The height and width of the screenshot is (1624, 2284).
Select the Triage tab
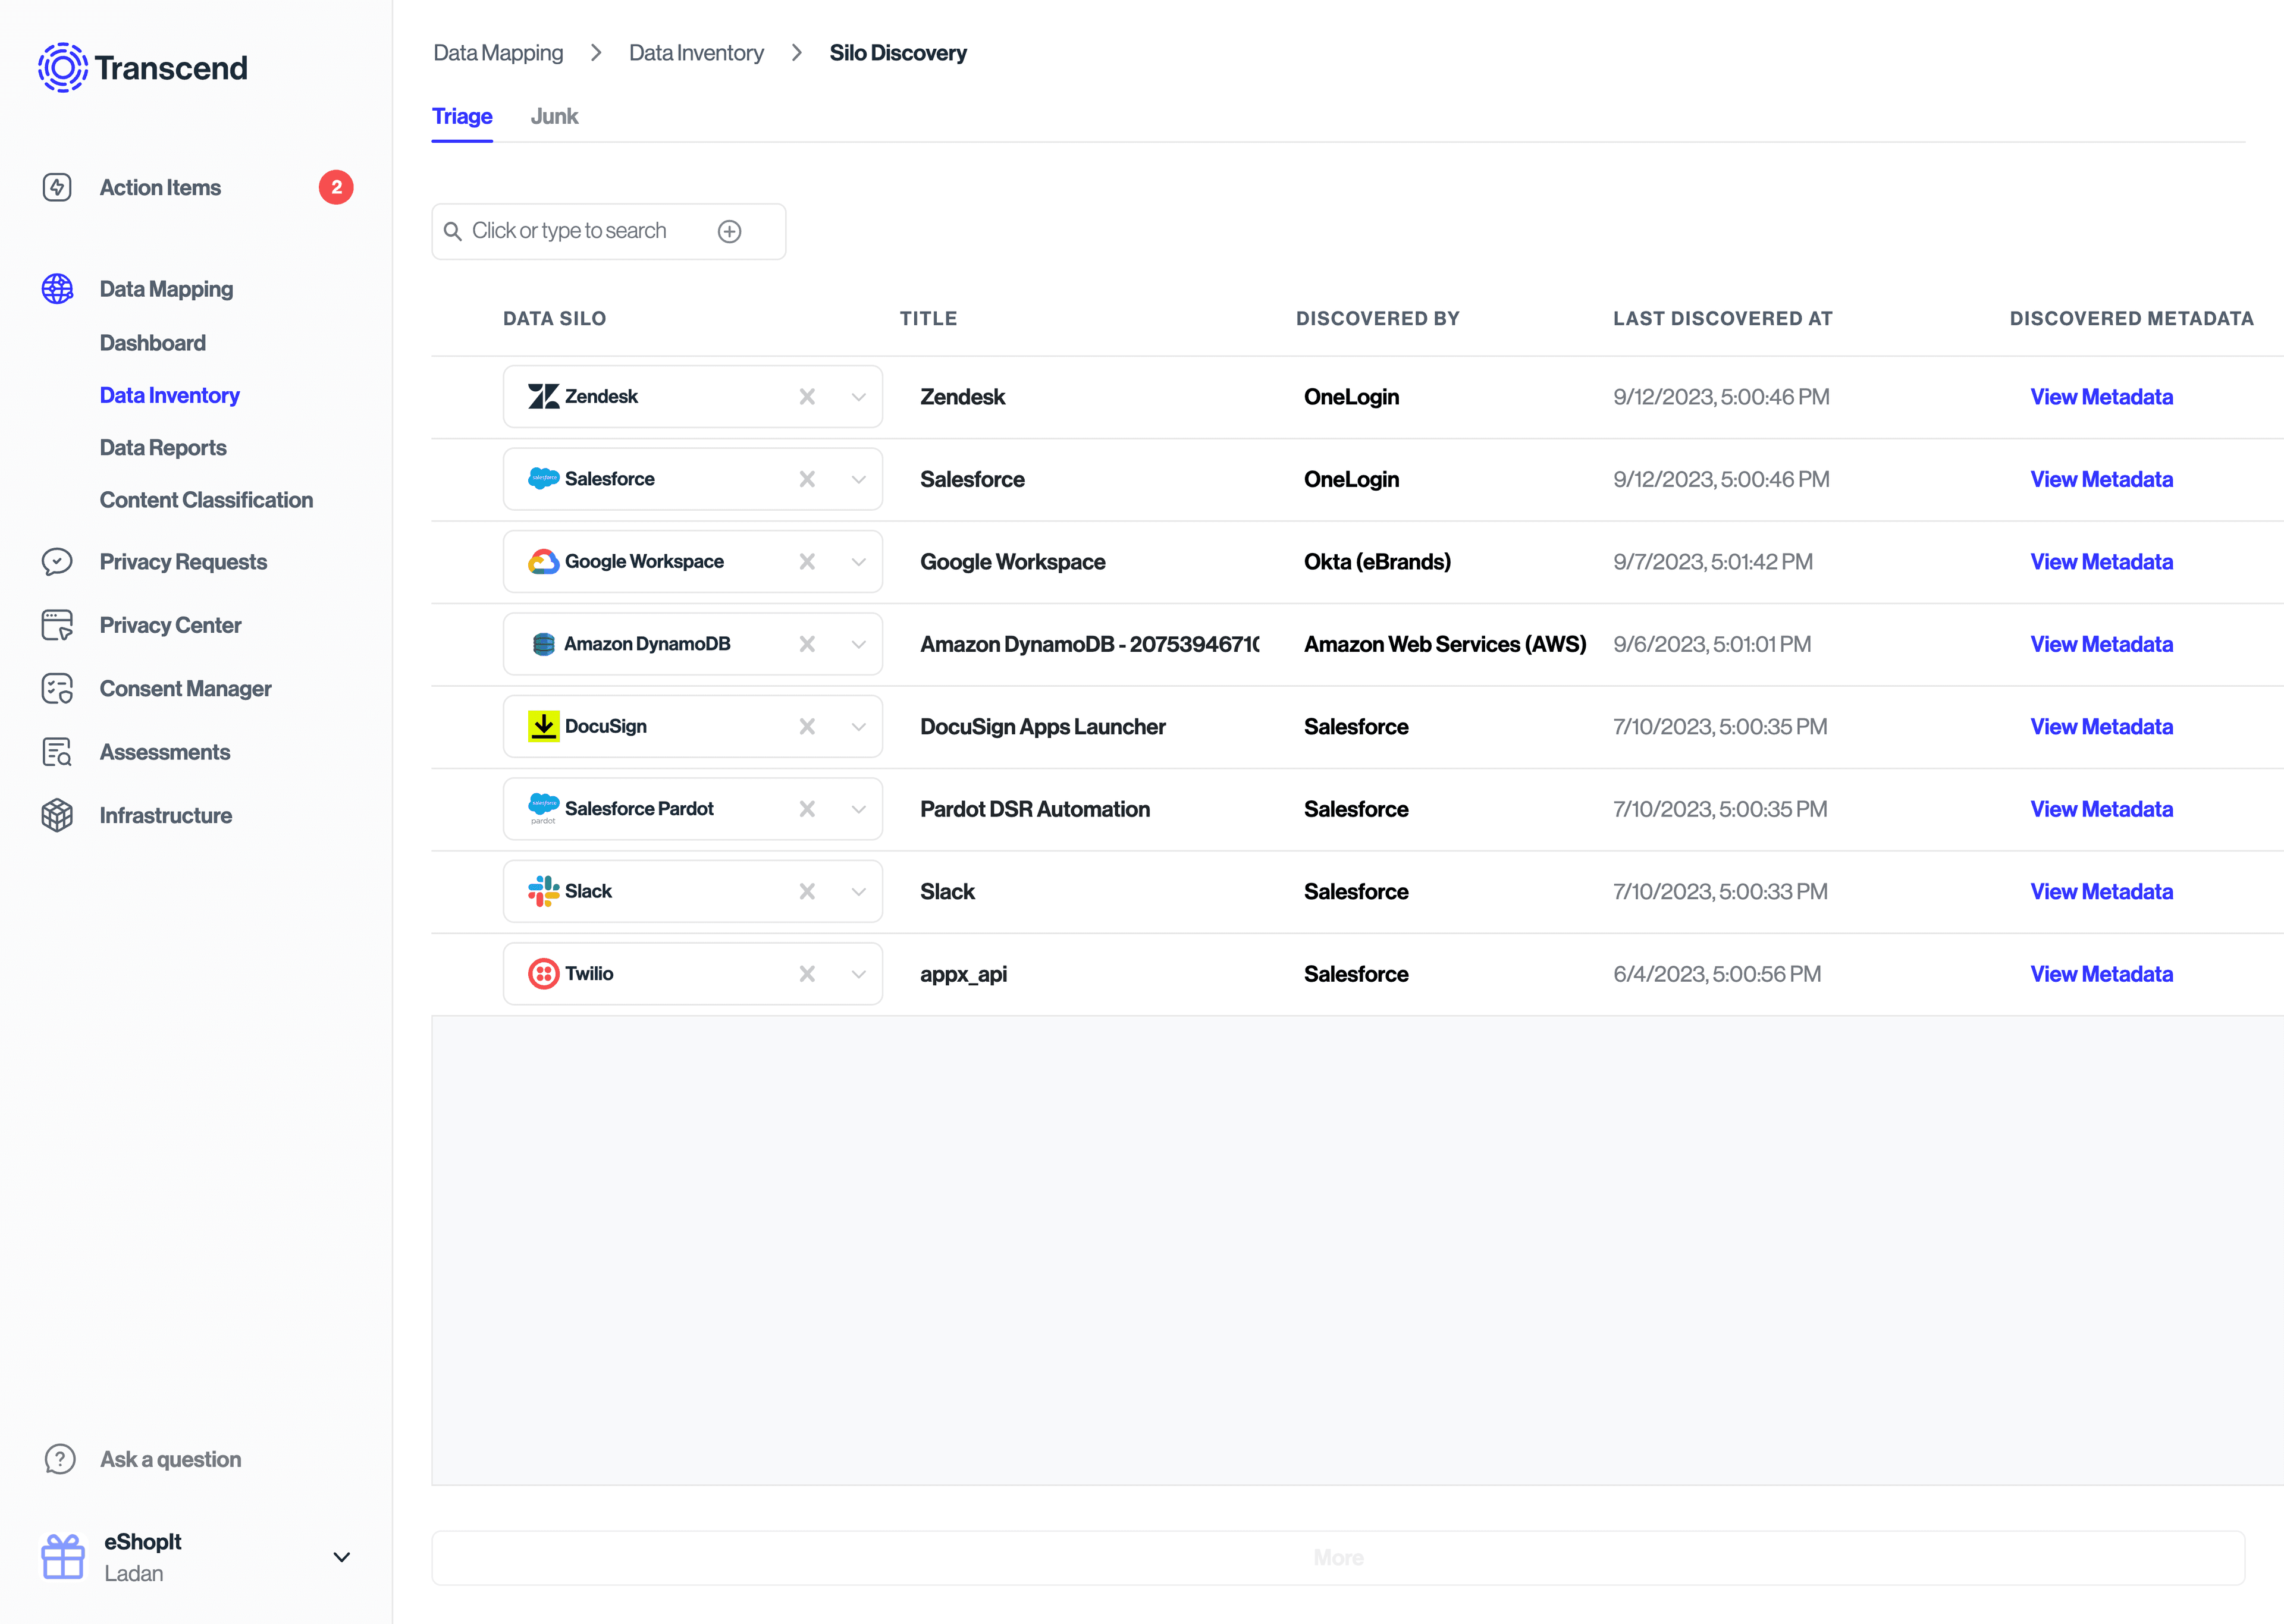tap(462, 116)
